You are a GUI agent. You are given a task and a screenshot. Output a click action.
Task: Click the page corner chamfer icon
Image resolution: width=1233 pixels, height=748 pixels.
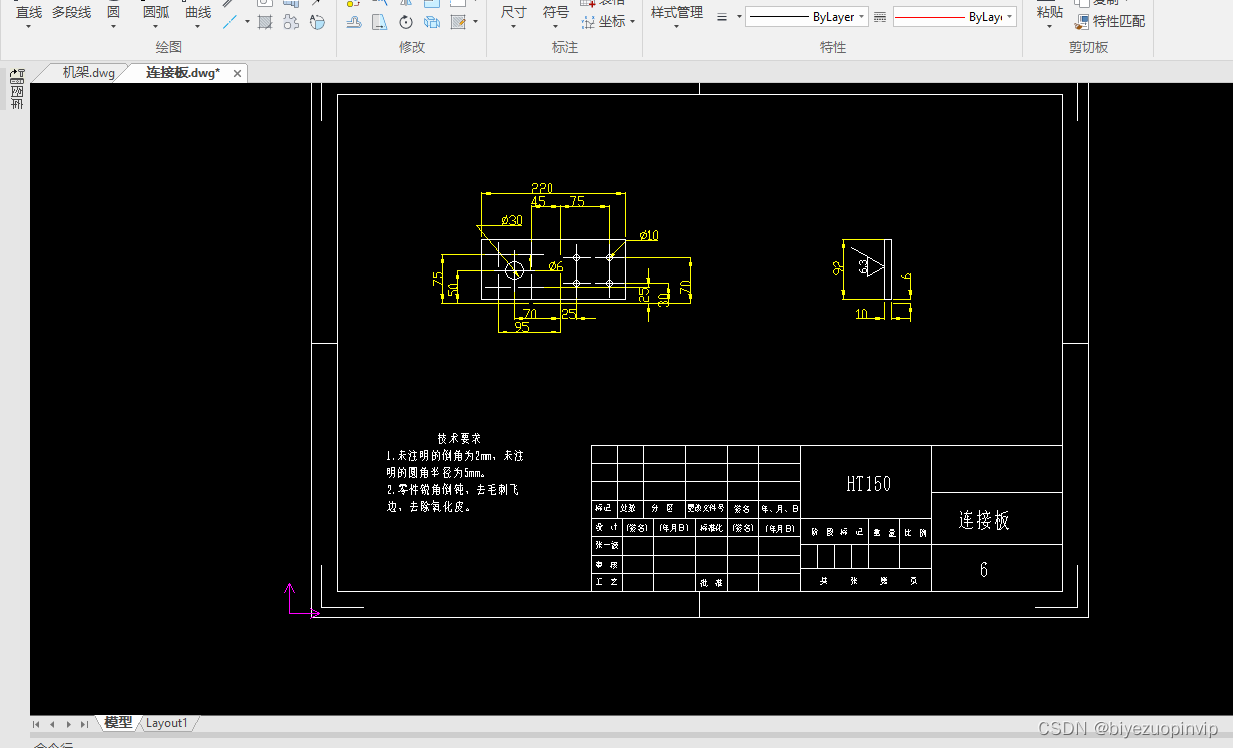(x=380, y=21)
